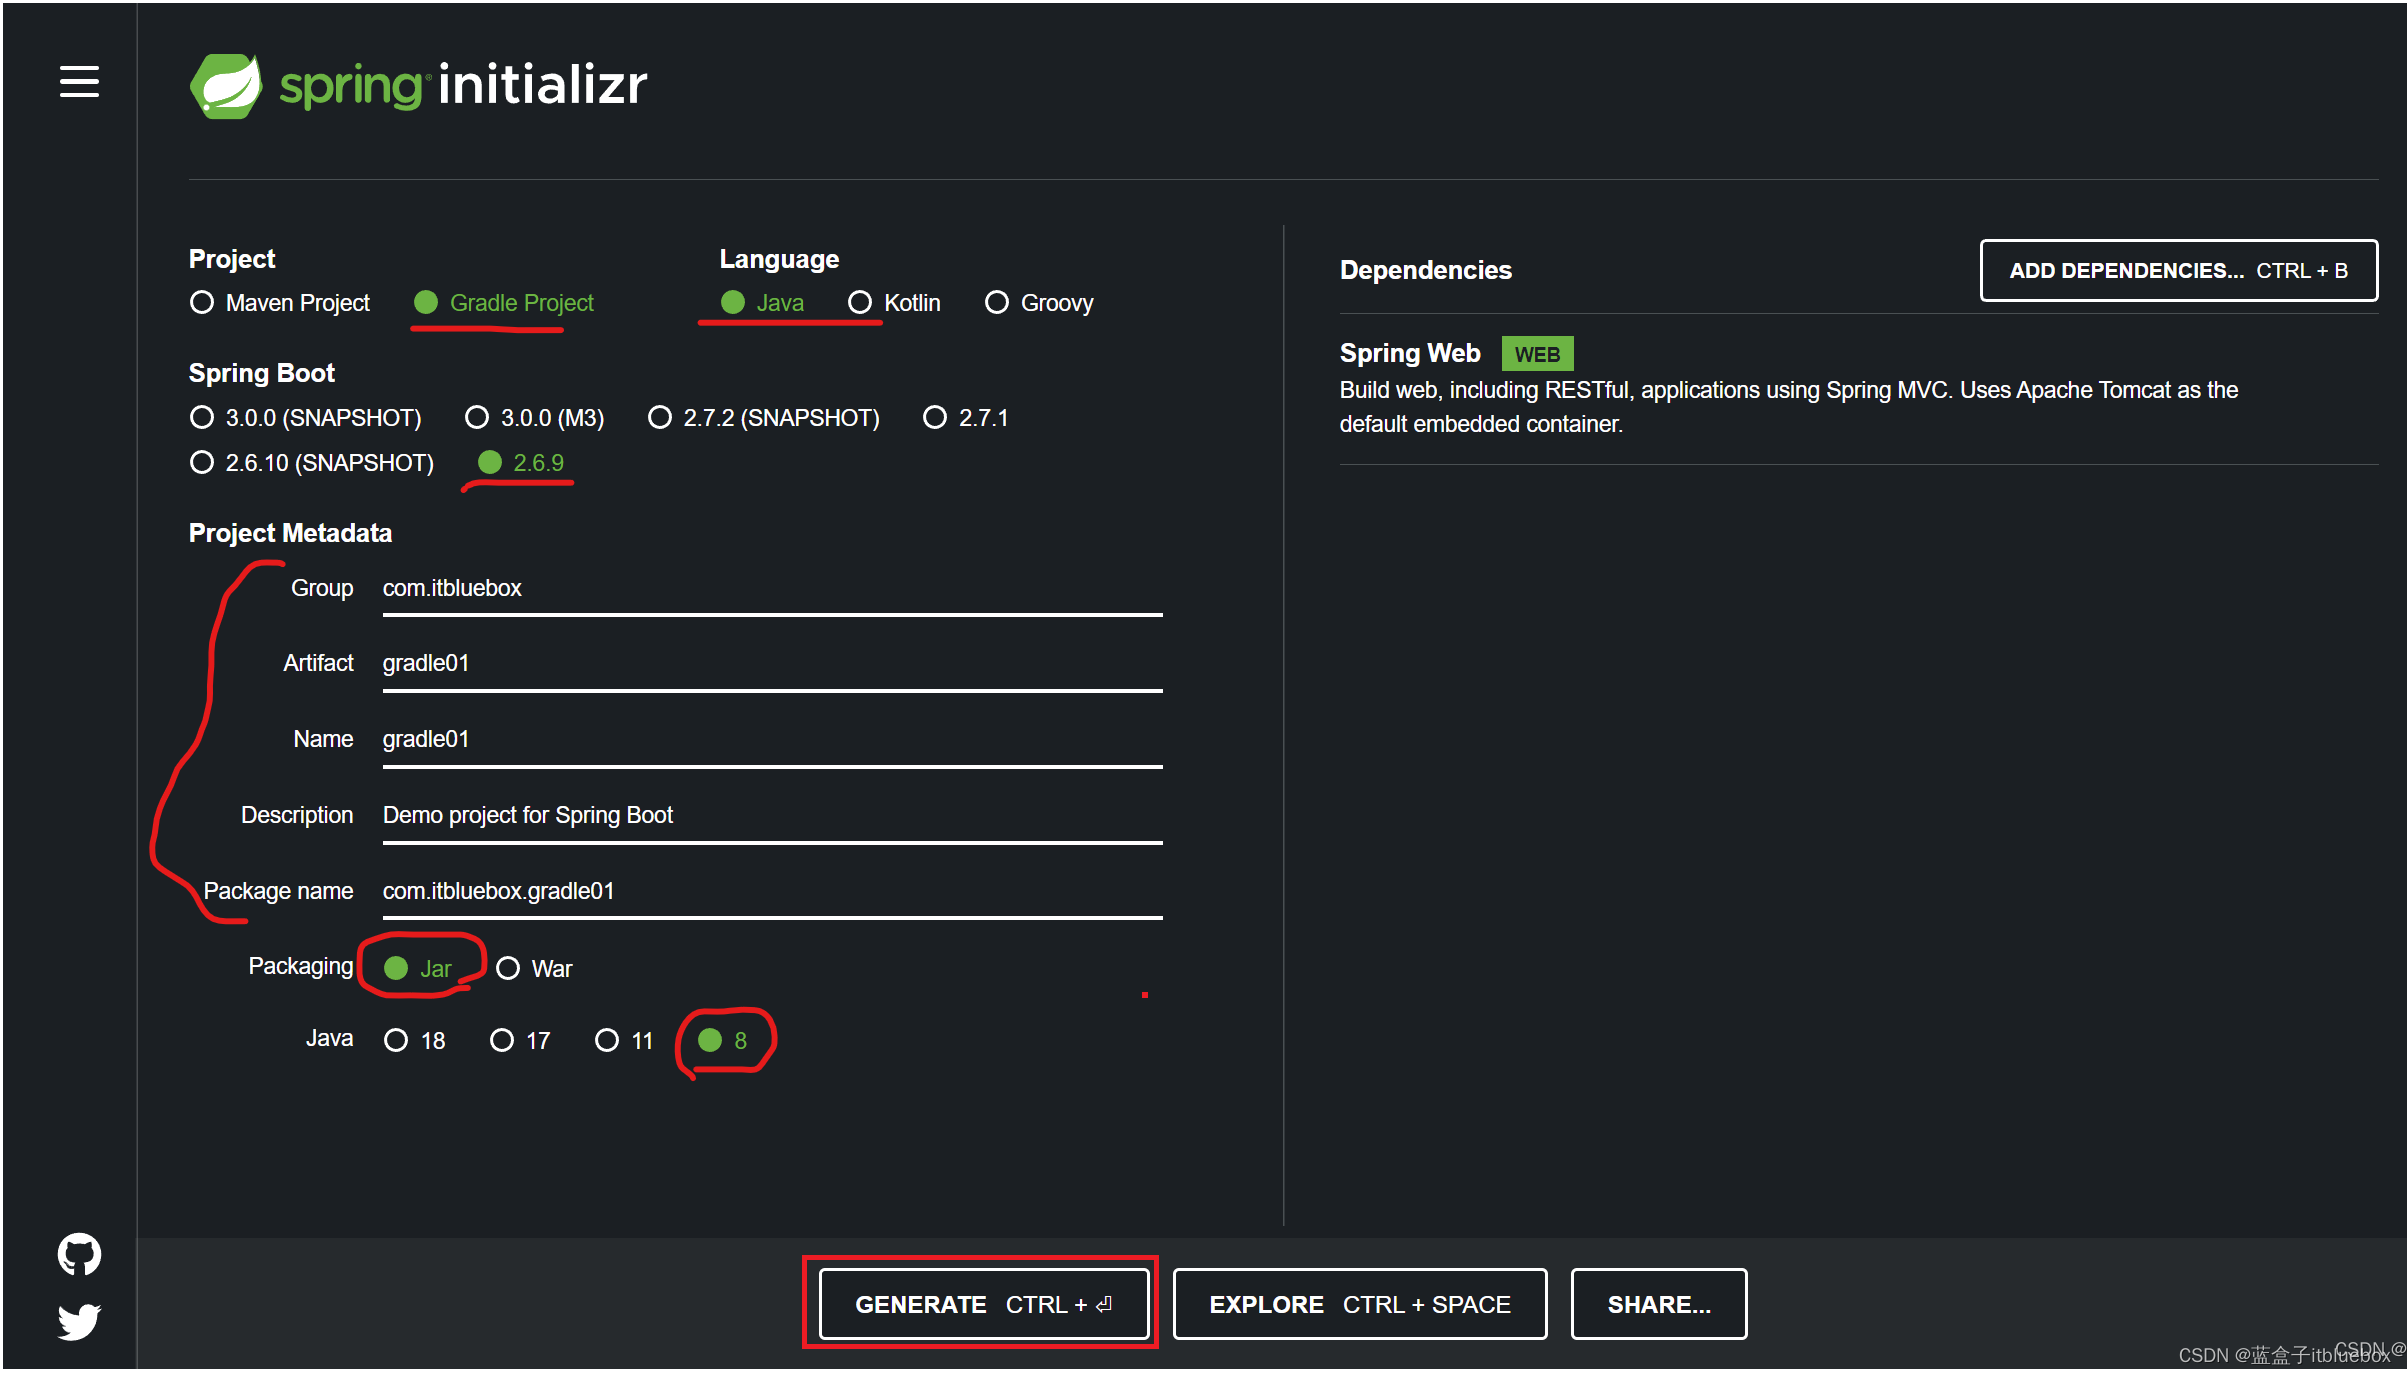Click the Spring Boot heading

click(x=261, y=373)
